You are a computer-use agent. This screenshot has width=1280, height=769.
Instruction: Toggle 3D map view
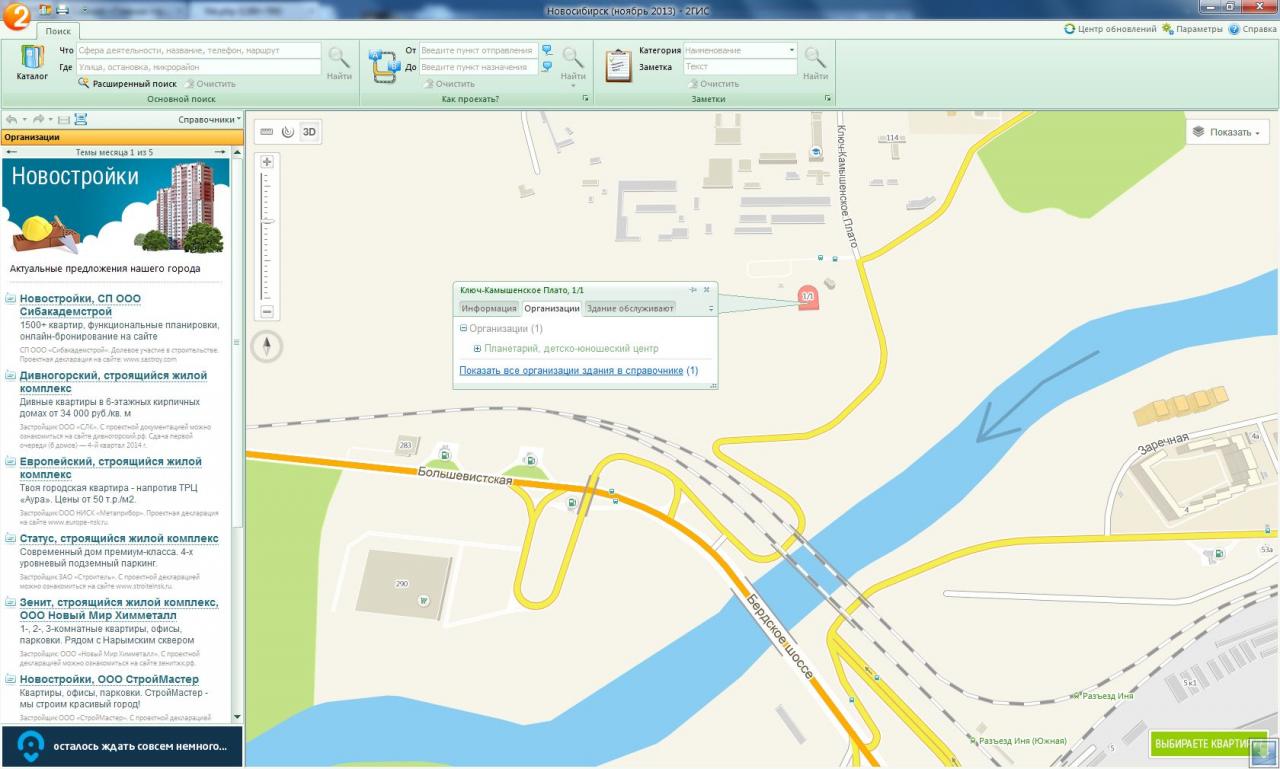click(310, 131)
